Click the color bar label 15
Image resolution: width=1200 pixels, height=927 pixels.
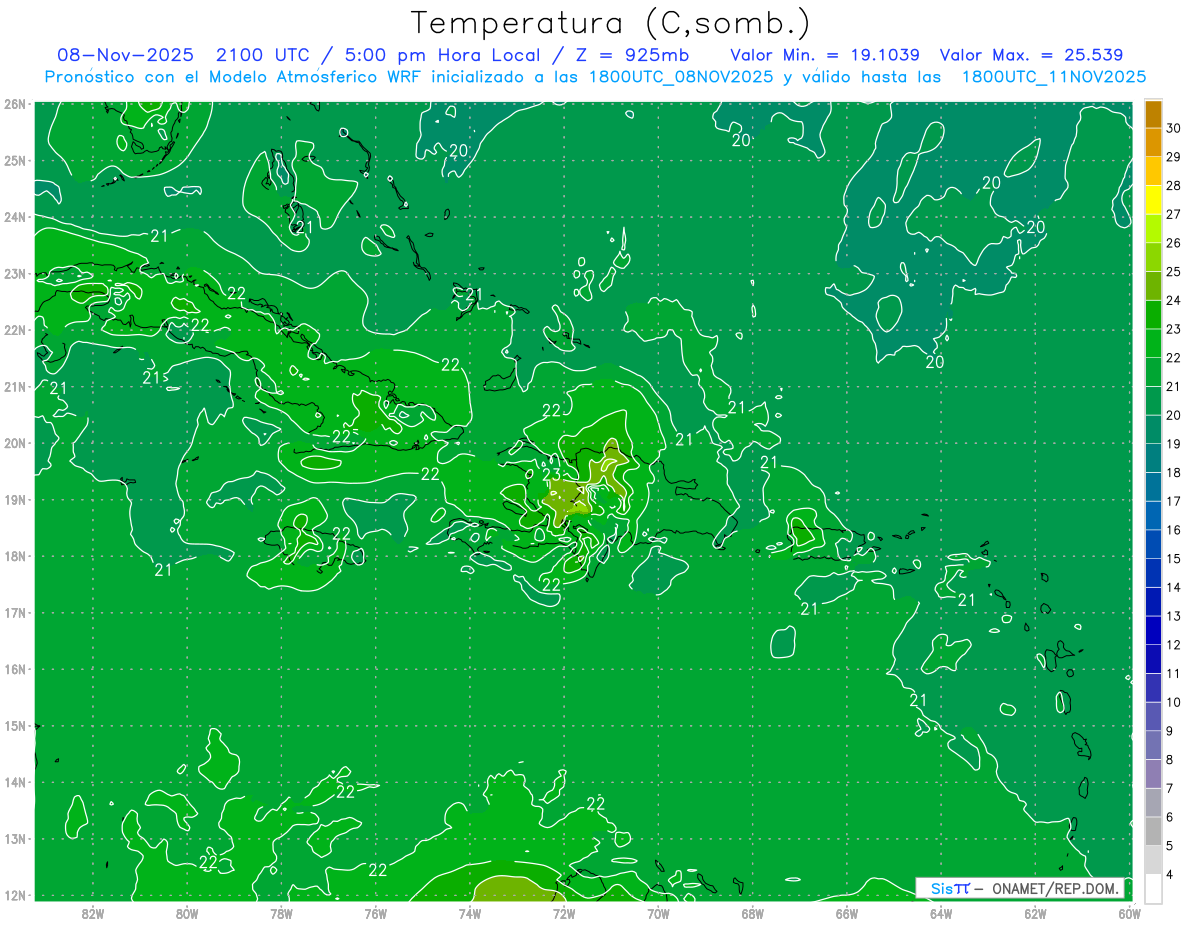click(x=1174, y=558)
